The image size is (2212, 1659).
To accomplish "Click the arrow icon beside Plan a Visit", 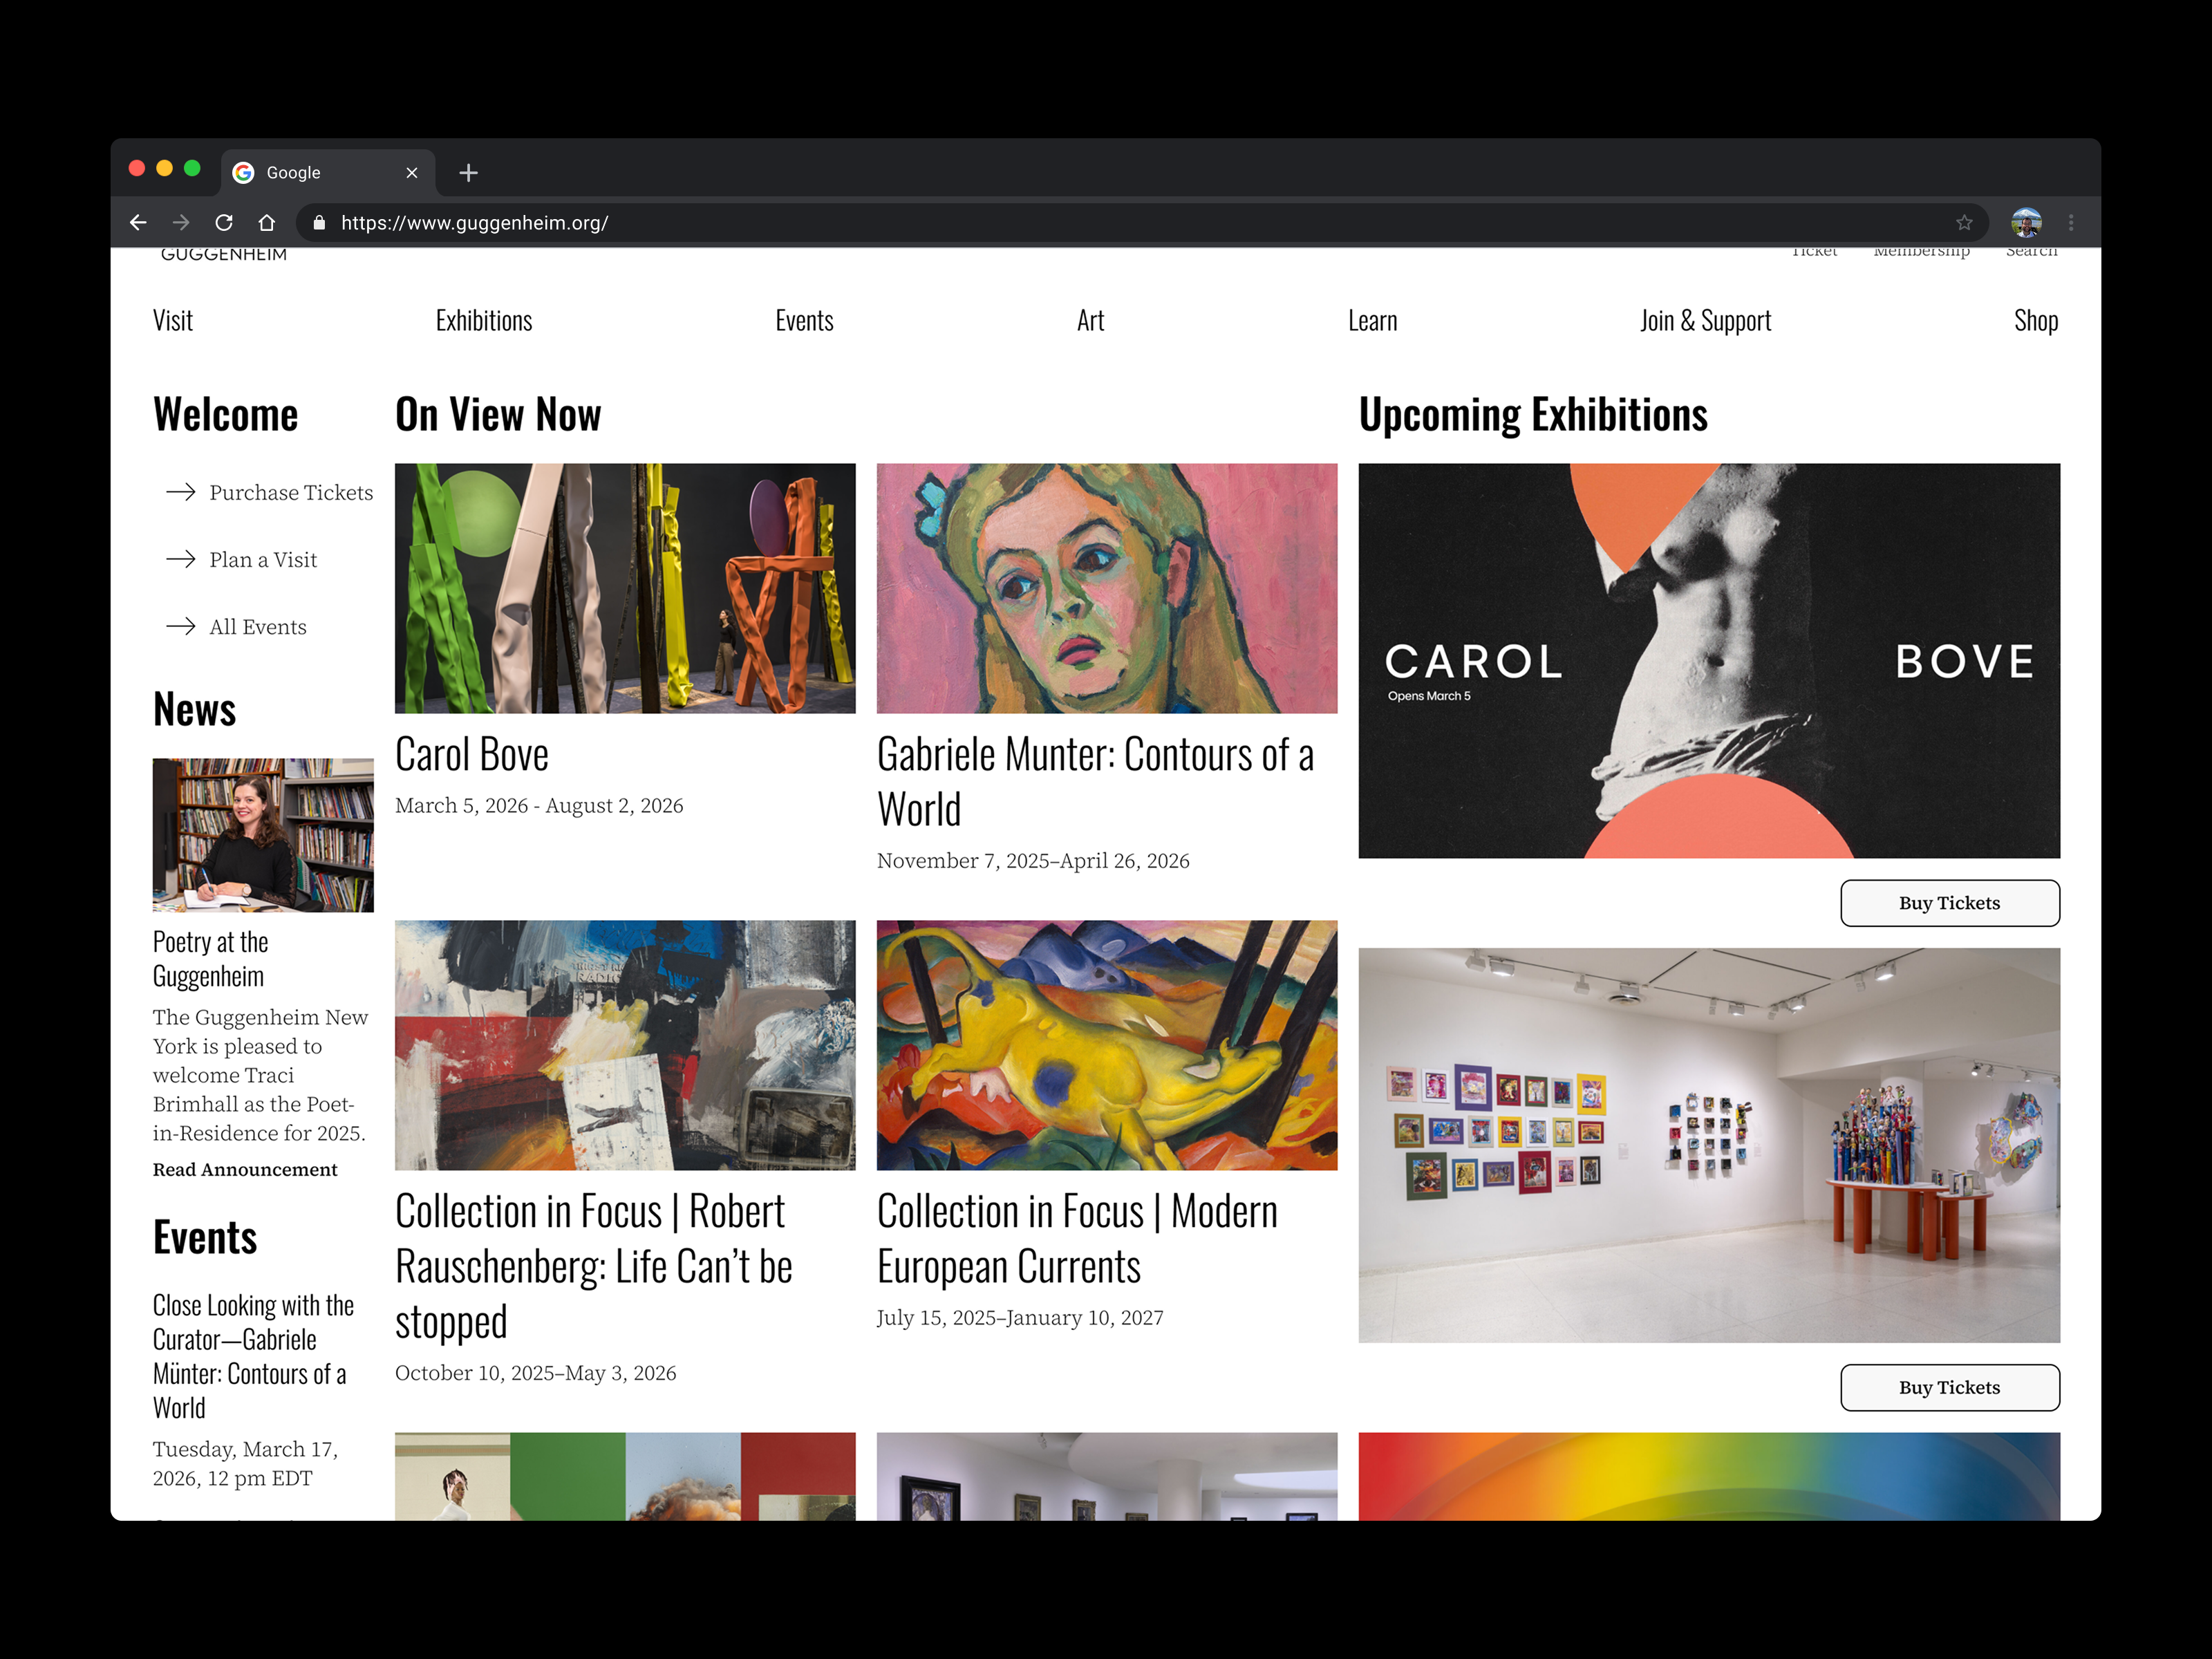I will 181,559.
